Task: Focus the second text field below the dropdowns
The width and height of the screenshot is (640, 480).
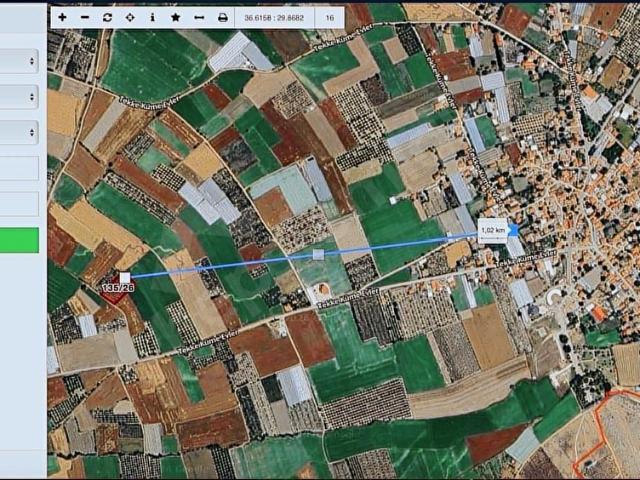Action: (x=19, y=204)
